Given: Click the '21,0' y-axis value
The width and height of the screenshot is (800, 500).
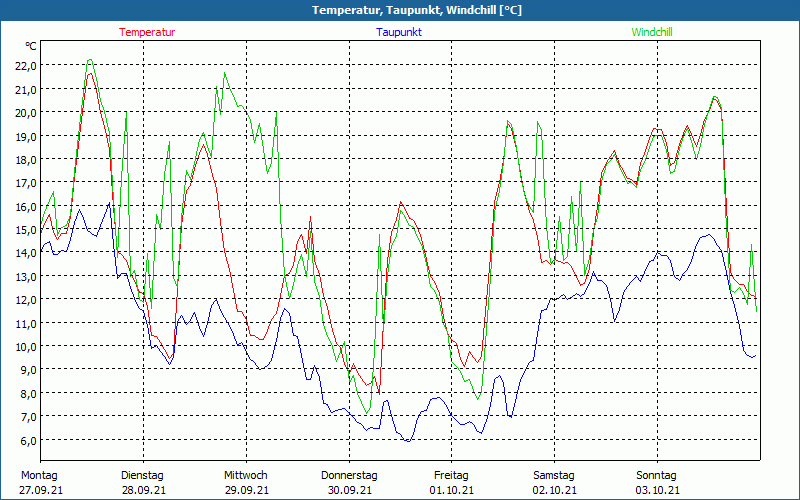Looking at the screenshot, I should click(x=26, y=89).
